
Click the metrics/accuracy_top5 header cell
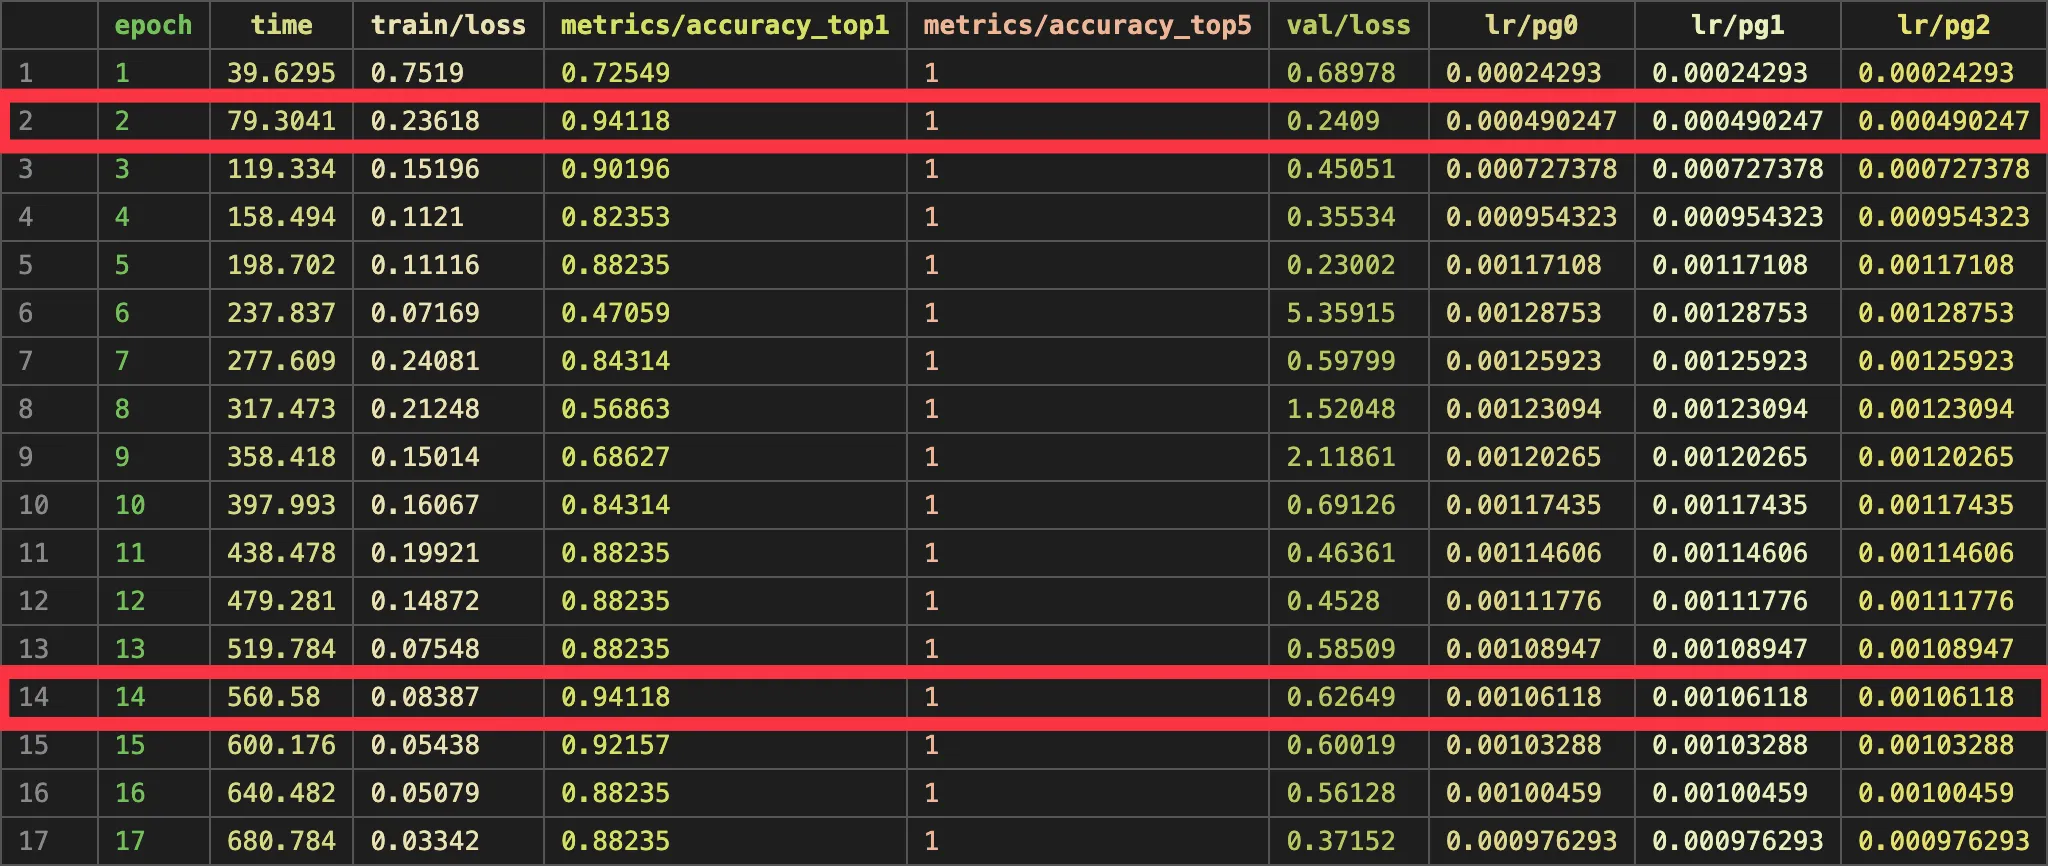(1087, 25)
